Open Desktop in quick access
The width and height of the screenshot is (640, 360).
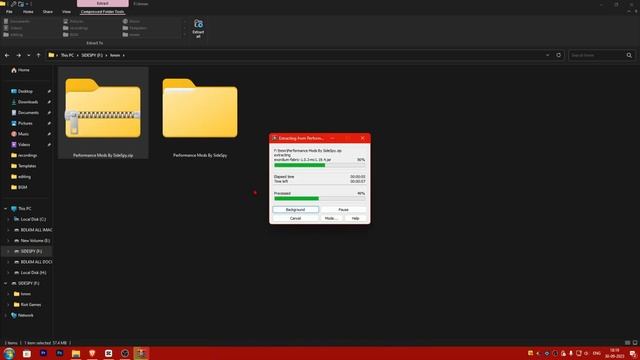[25, 91]
